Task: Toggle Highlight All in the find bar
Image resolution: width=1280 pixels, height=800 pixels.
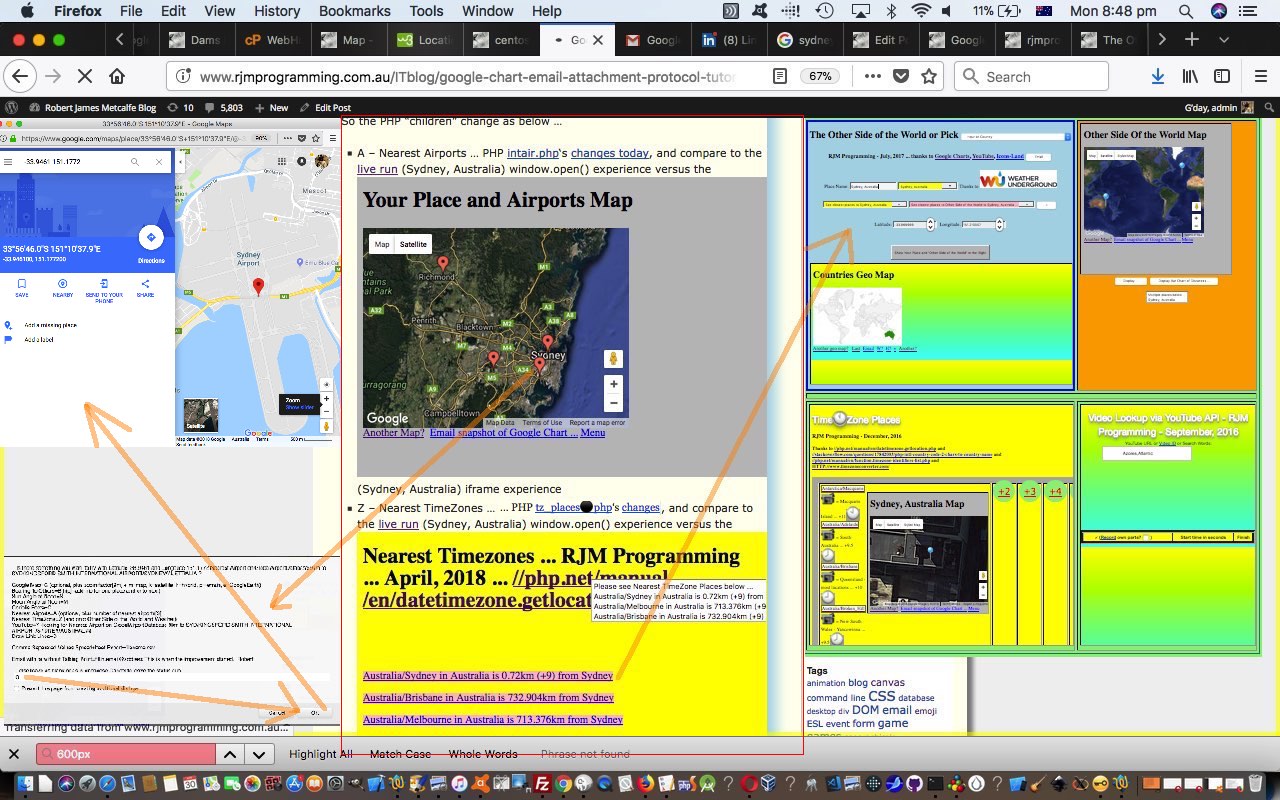Action: click(x=321, y=754)
